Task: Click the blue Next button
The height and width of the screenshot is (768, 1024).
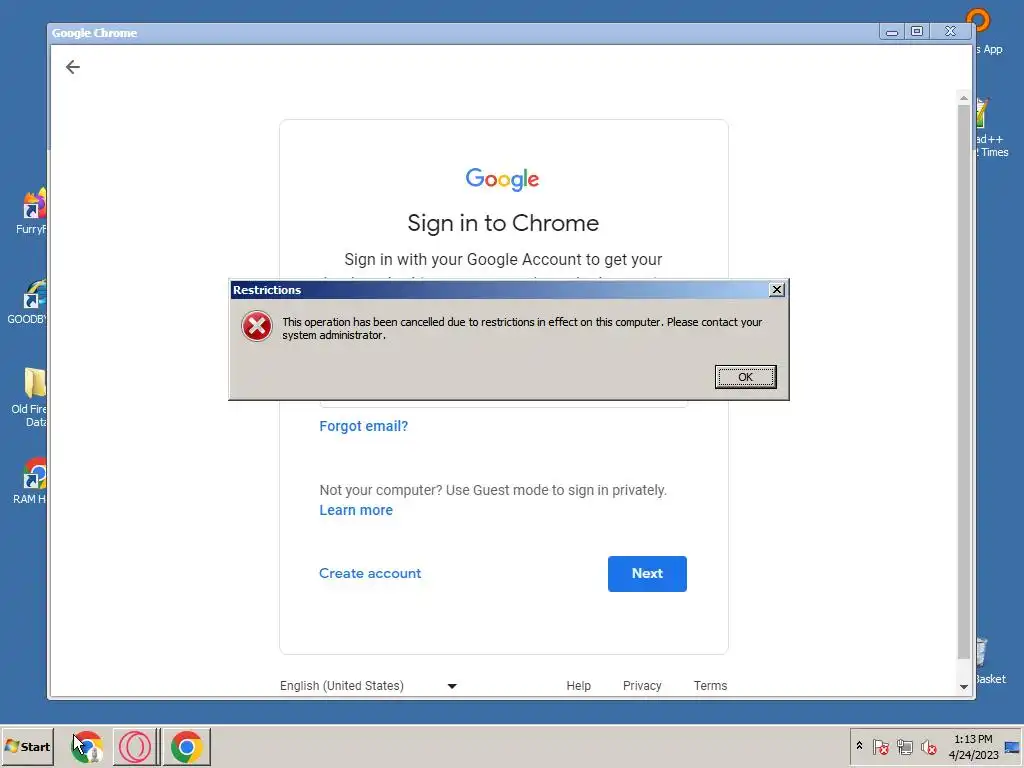Action: pos(647,573)
